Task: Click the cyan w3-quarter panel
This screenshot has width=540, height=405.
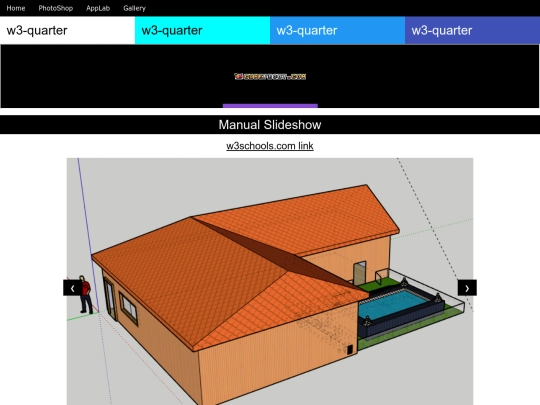Action: (x=202, y=30)
